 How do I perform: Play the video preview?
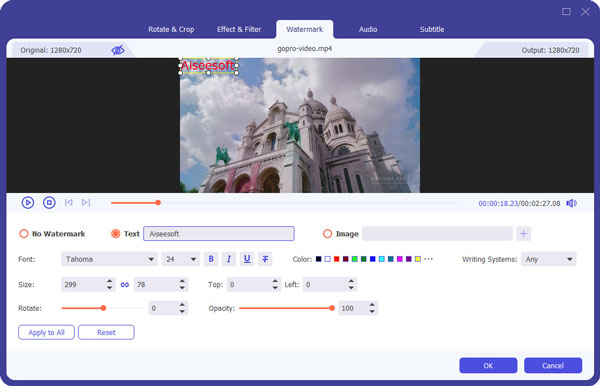[x=28, y=202]
